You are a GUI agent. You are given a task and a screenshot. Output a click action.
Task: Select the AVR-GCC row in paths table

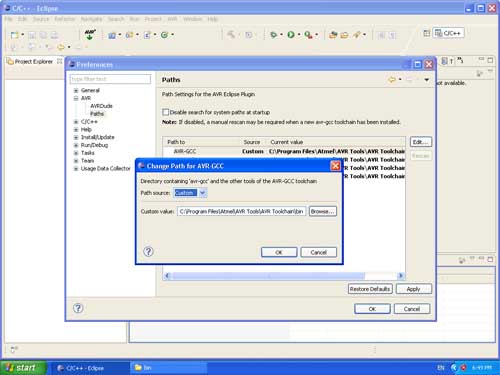(x=284, y=151)
